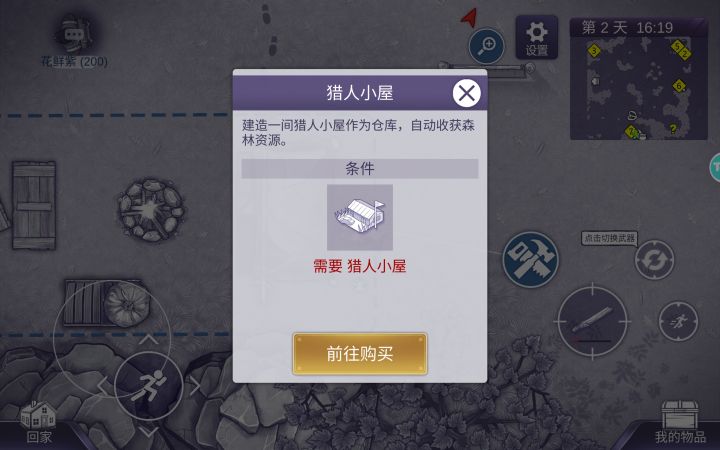
Task: Tap the sprint running icon on right
Action: point(678,321)
